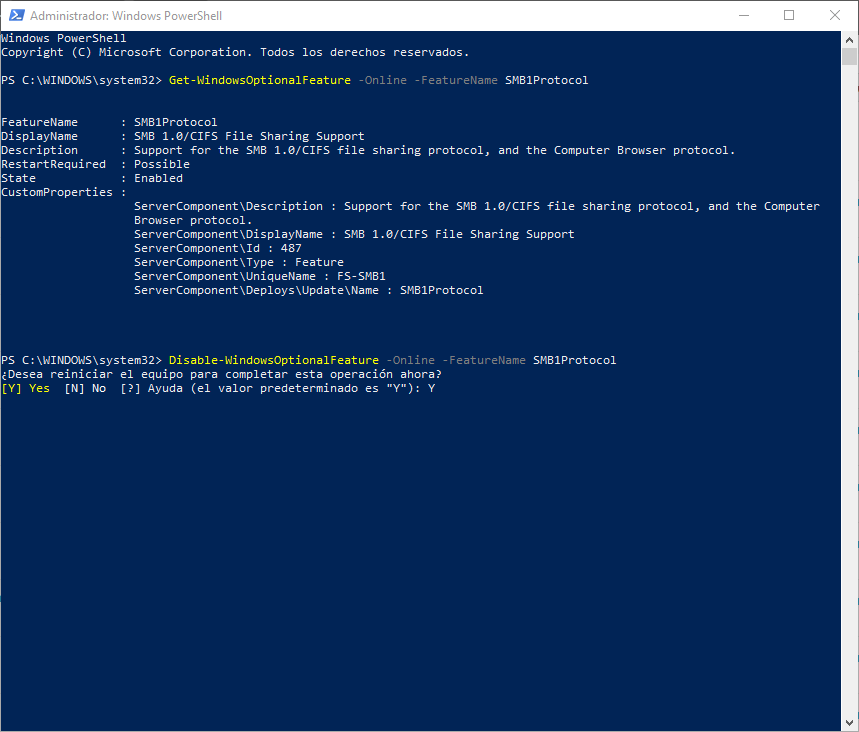The height and width of the screenshot is (732, 859).
Task: Click the typed Y response after the prompt
Action: [x=431, y=387]
